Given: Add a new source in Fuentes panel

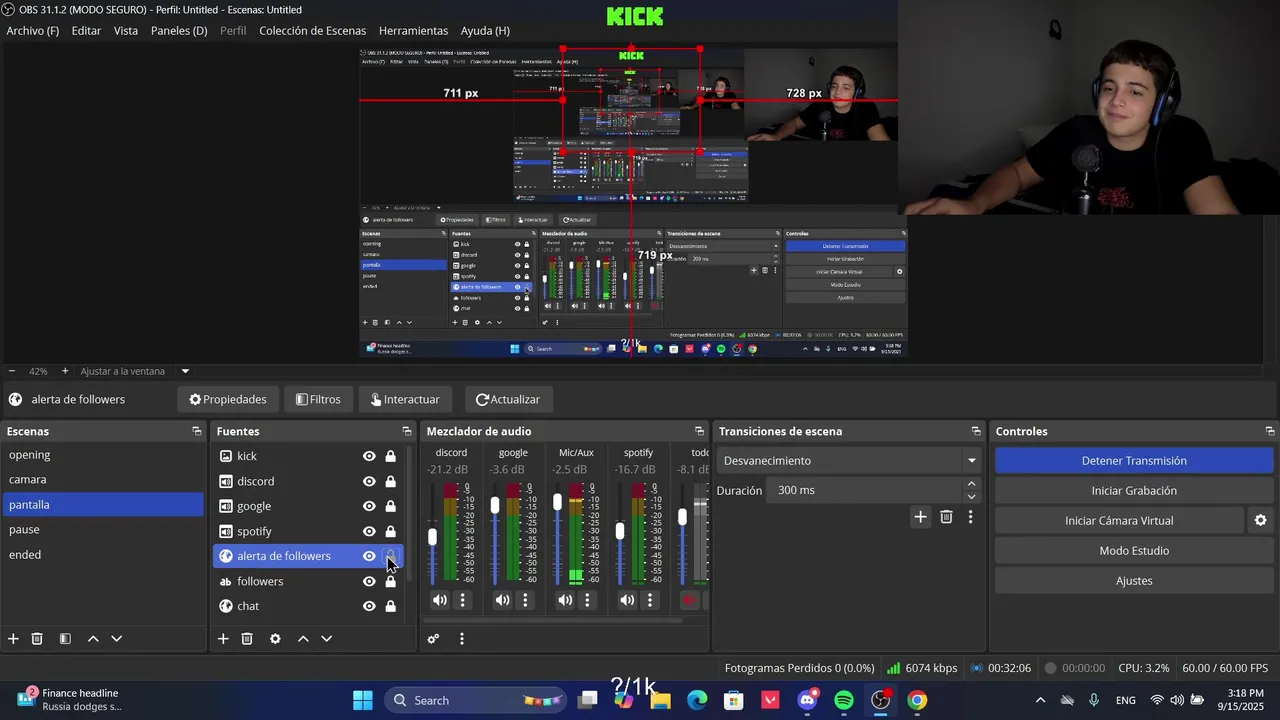Looking at the screenshot, I should click(x=223, y=639).
